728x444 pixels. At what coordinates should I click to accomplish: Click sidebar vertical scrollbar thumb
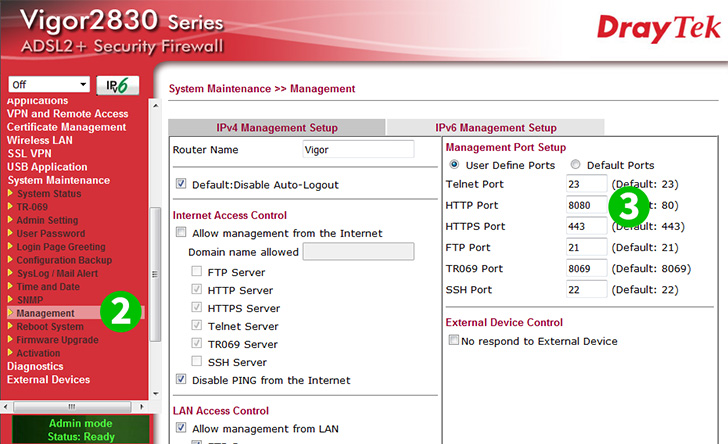pos(156,274)
